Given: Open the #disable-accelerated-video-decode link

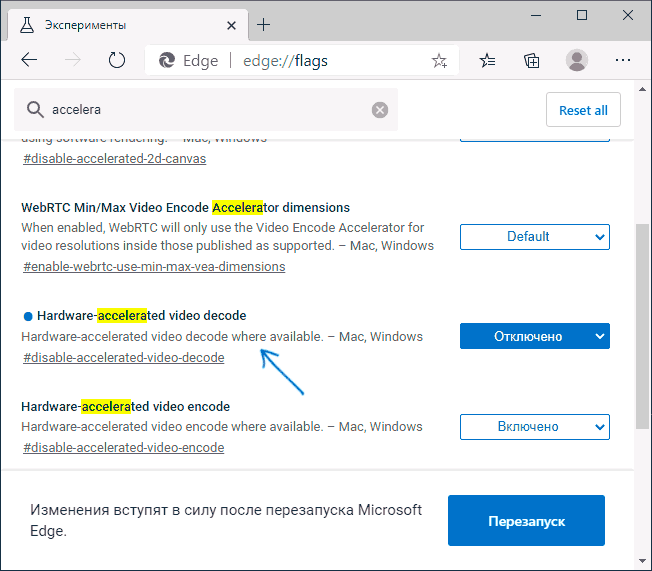Looking at the screenshot, I should pyautogui.click(x=124, y=358).
